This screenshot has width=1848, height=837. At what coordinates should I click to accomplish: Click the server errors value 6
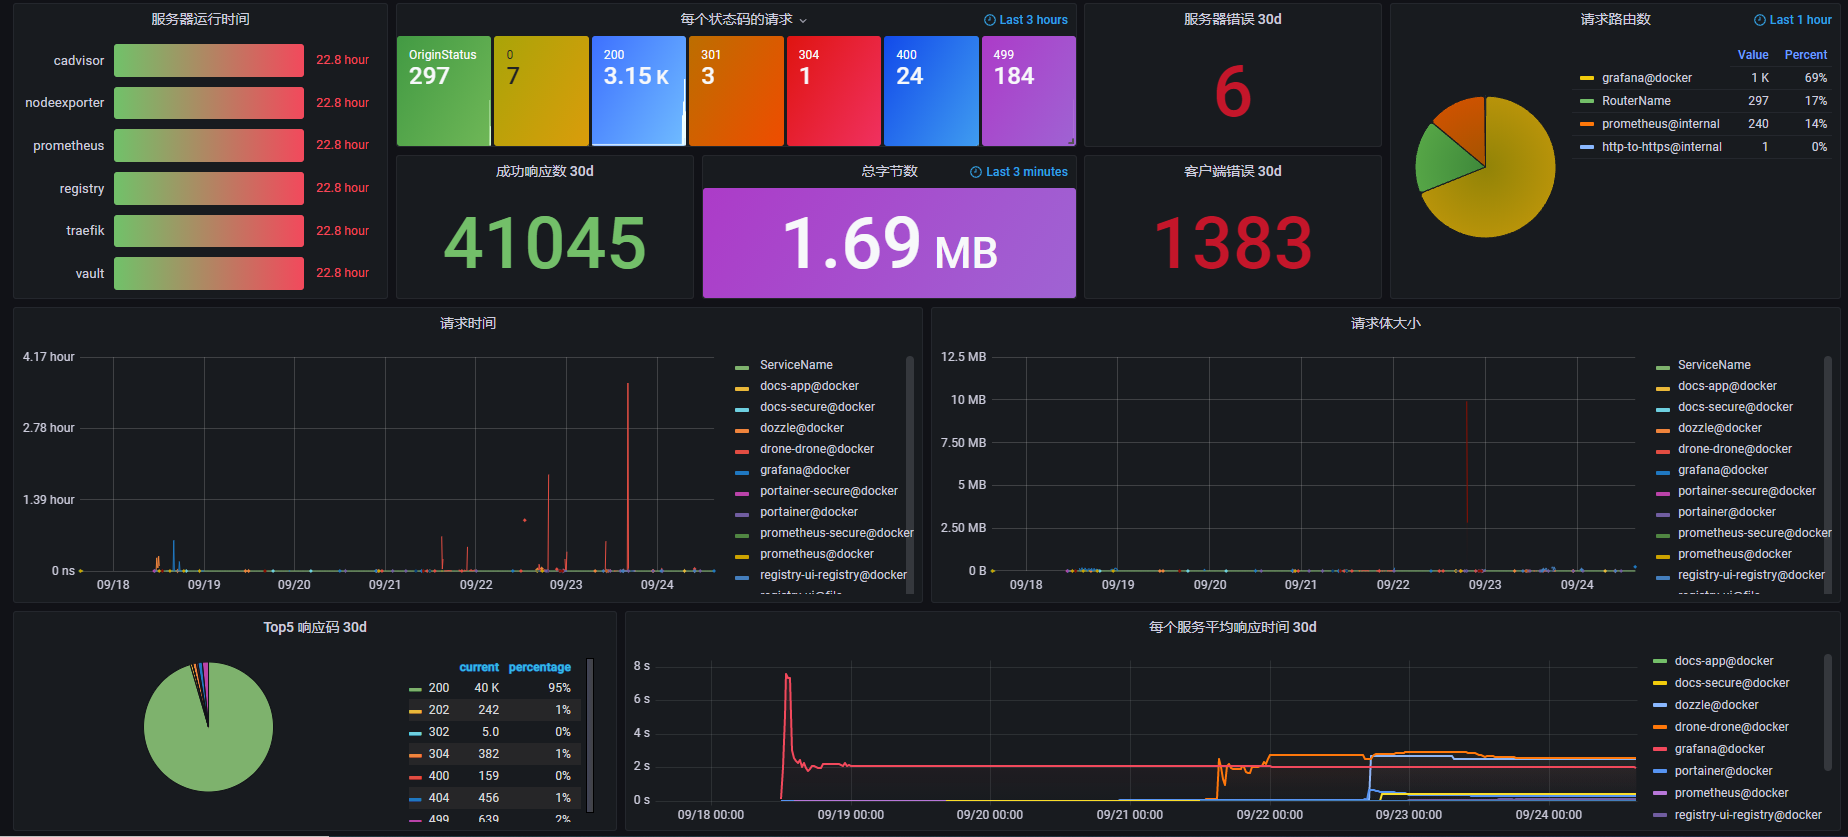coord(1232,92)
